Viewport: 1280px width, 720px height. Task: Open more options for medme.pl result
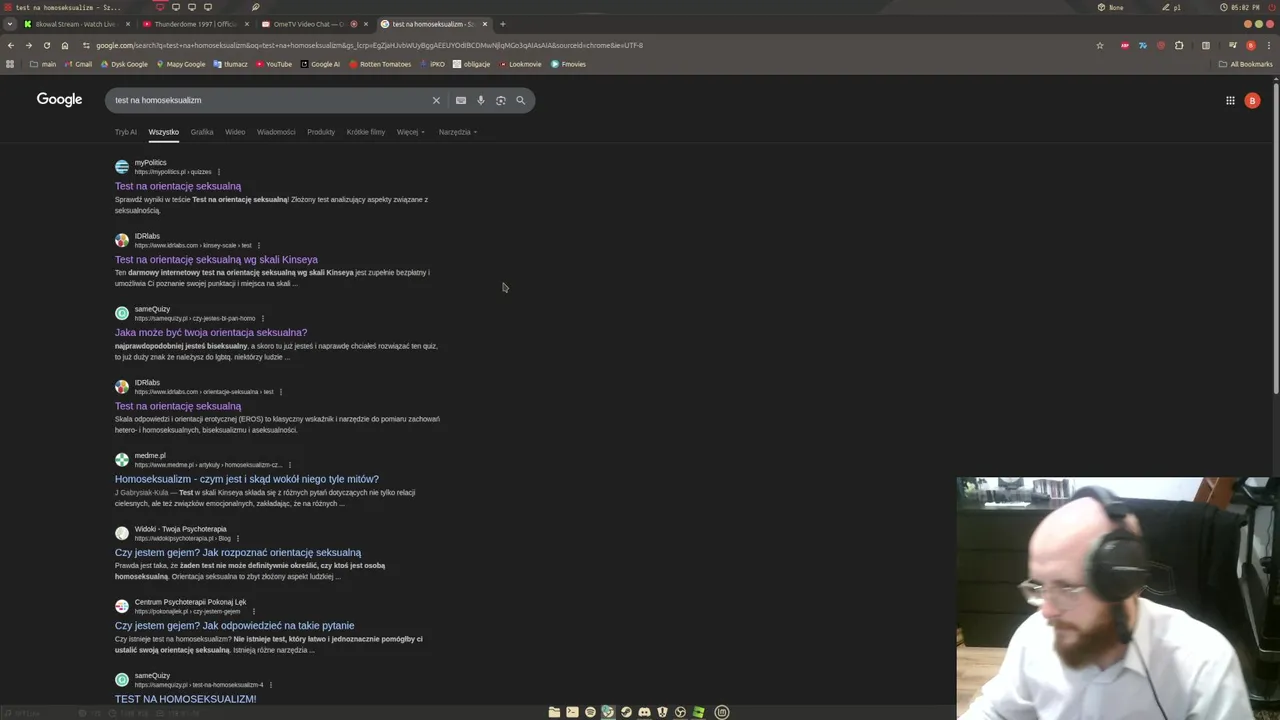coord(289,465)
